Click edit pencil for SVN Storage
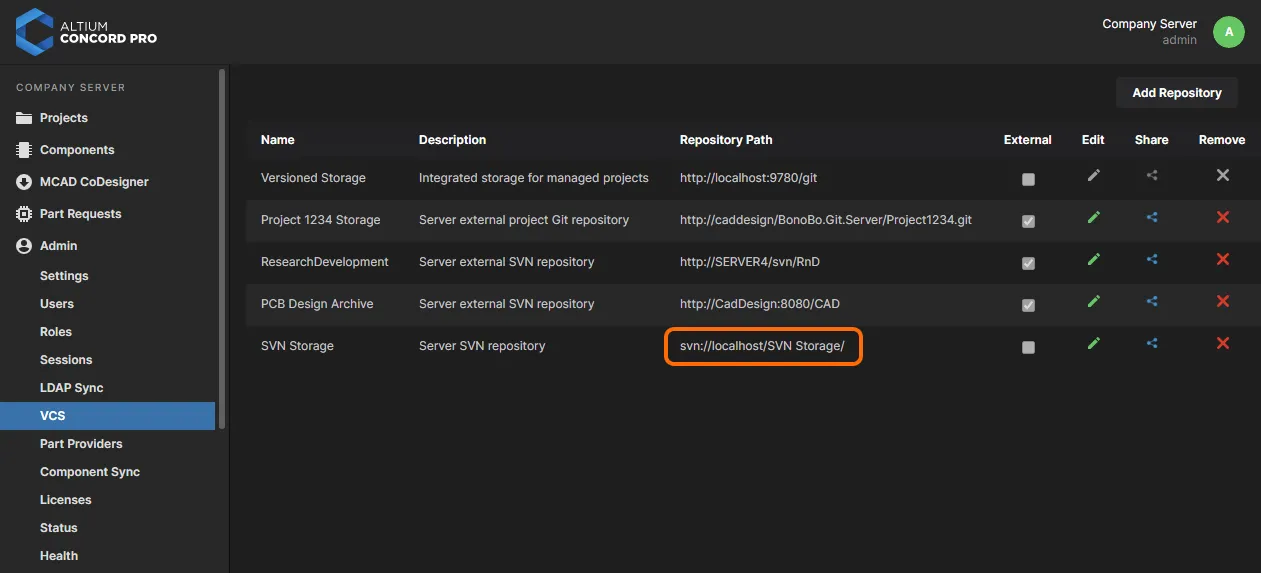Image resolution: width=1261 pixels, height=573 pixels. coord(1093,343)
